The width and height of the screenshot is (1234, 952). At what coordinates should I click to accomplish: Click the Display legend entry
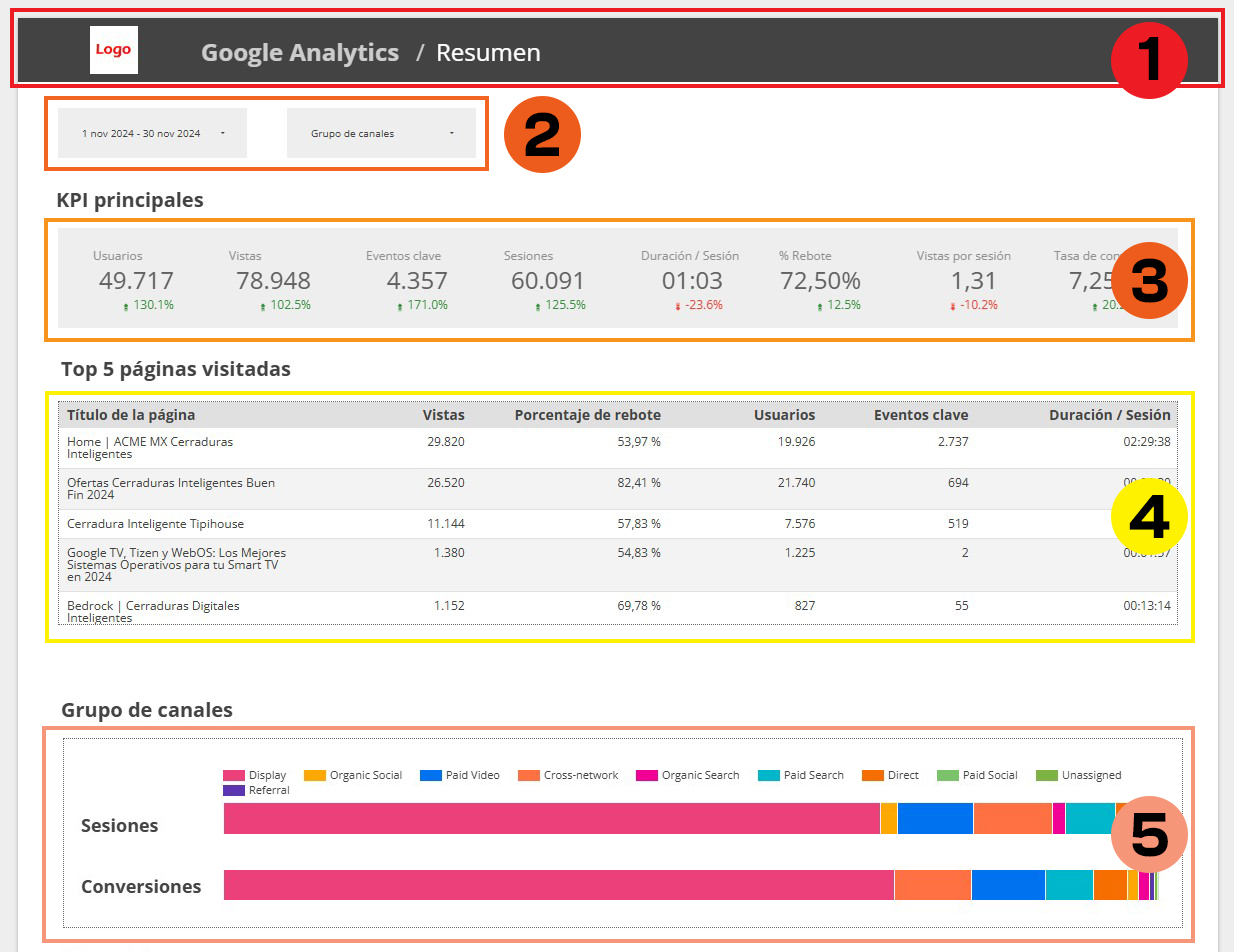[255, 775]
